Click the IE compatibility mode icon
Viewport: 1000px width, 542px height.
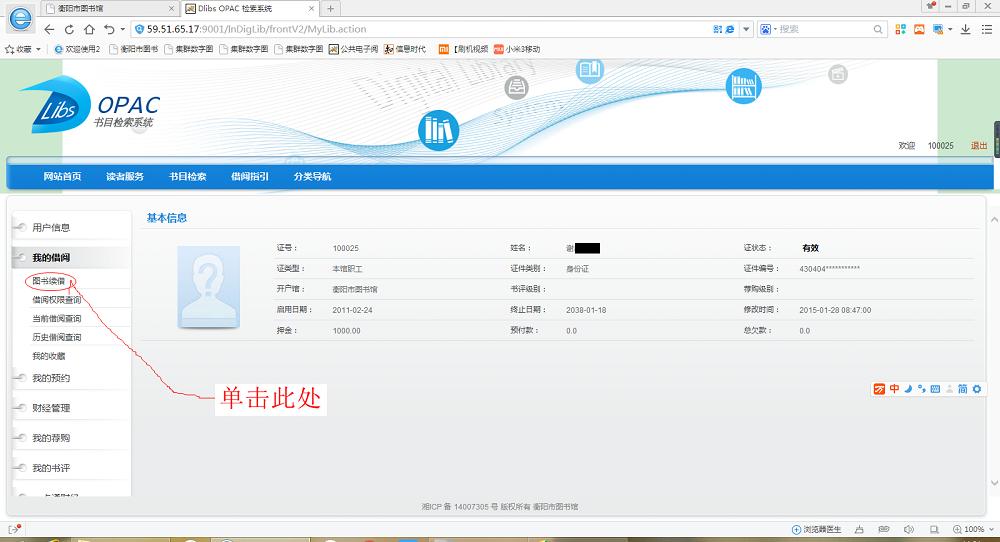730,29
